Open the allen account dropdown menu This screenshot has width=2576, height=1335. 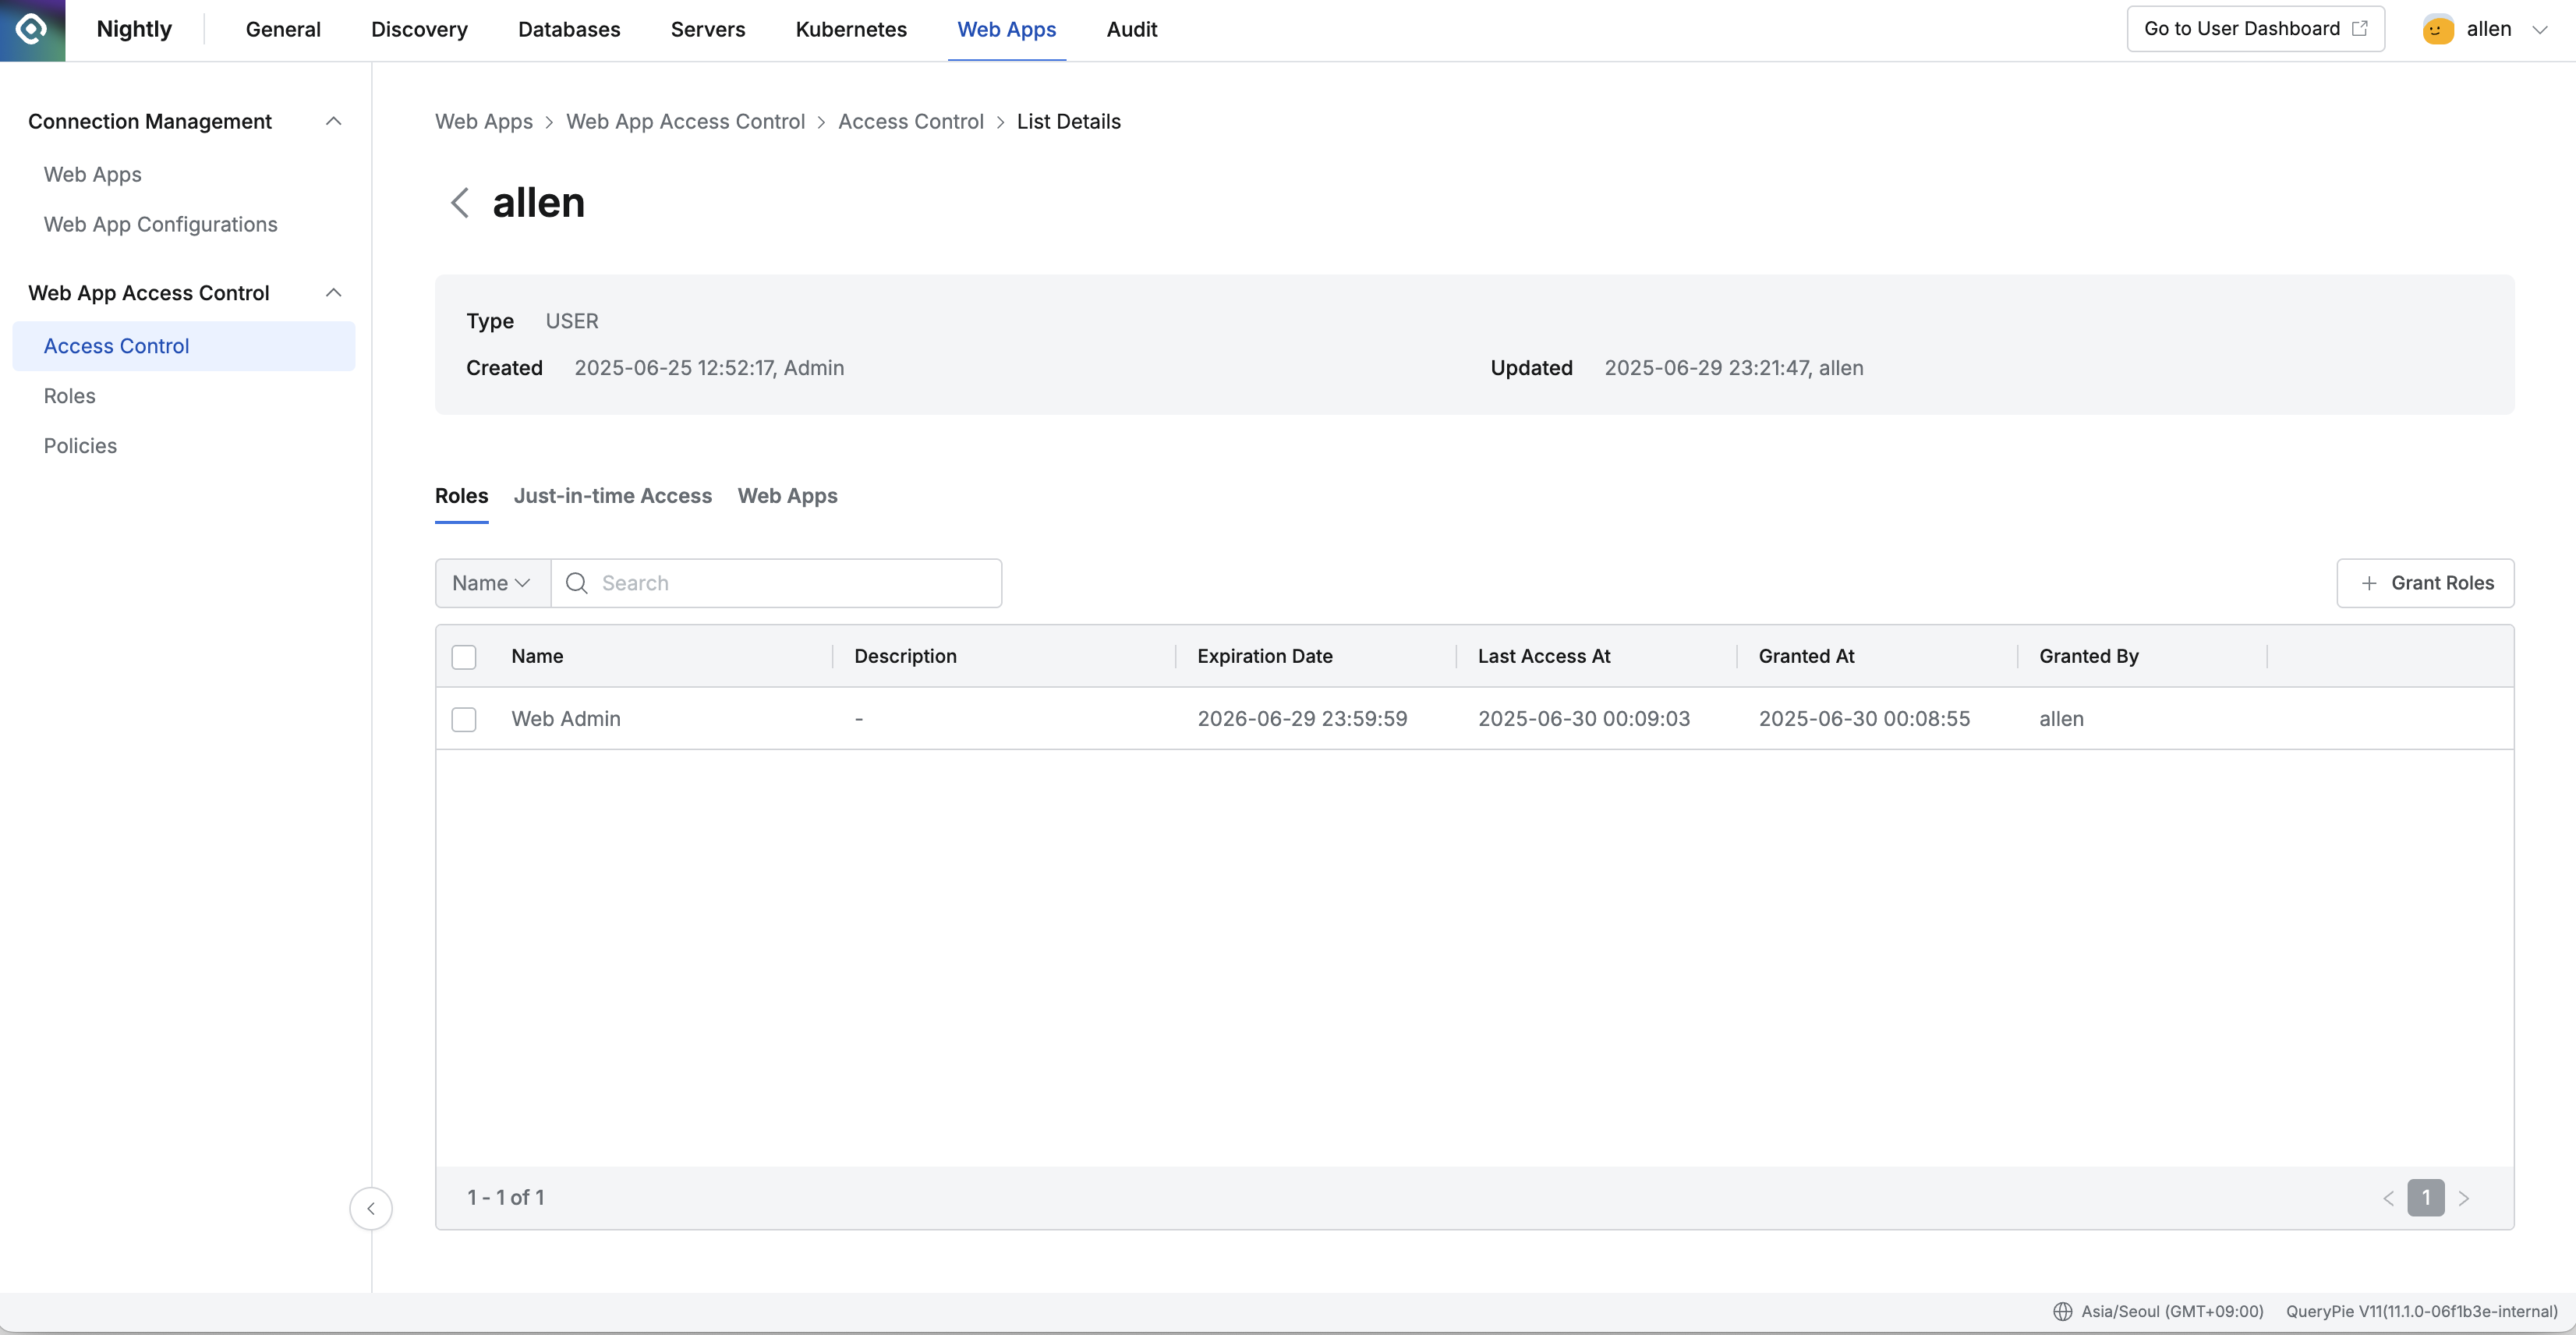[2539, 29]
